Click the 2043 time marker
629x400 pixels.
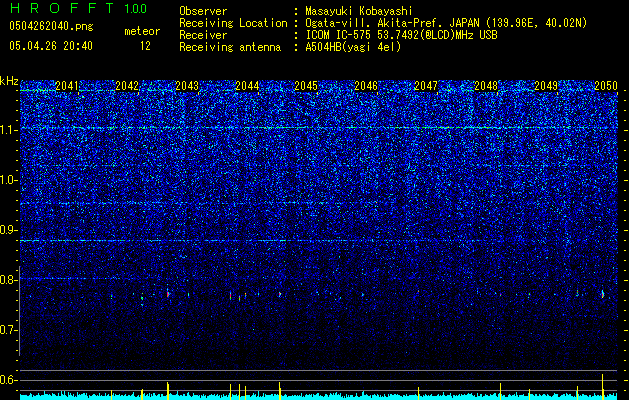tap(187, 86)
